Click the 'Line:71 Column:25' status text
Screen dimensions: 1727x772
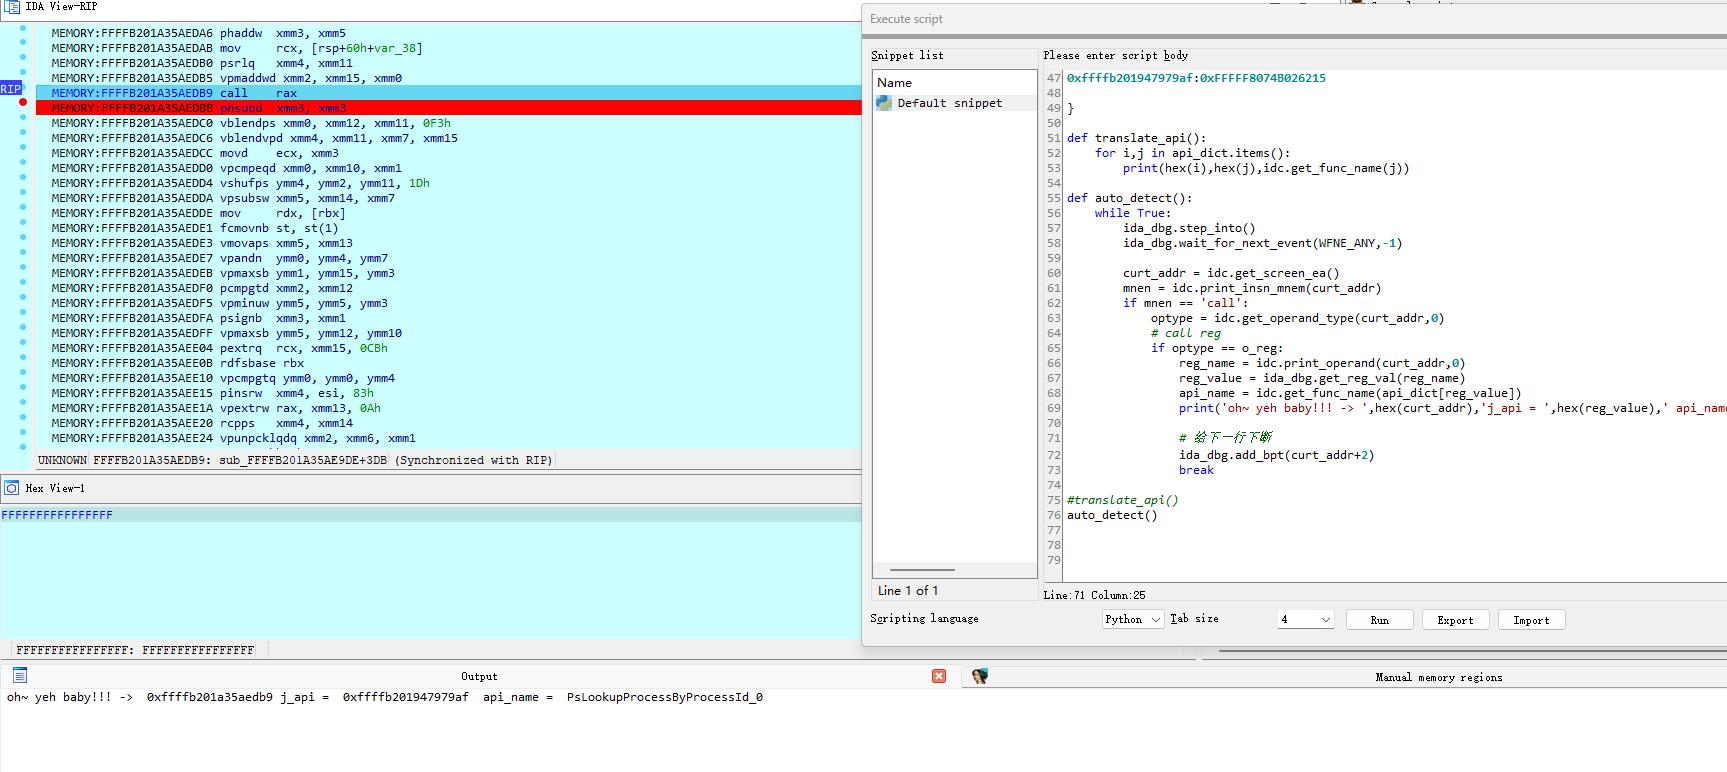tap(1094, 595)
